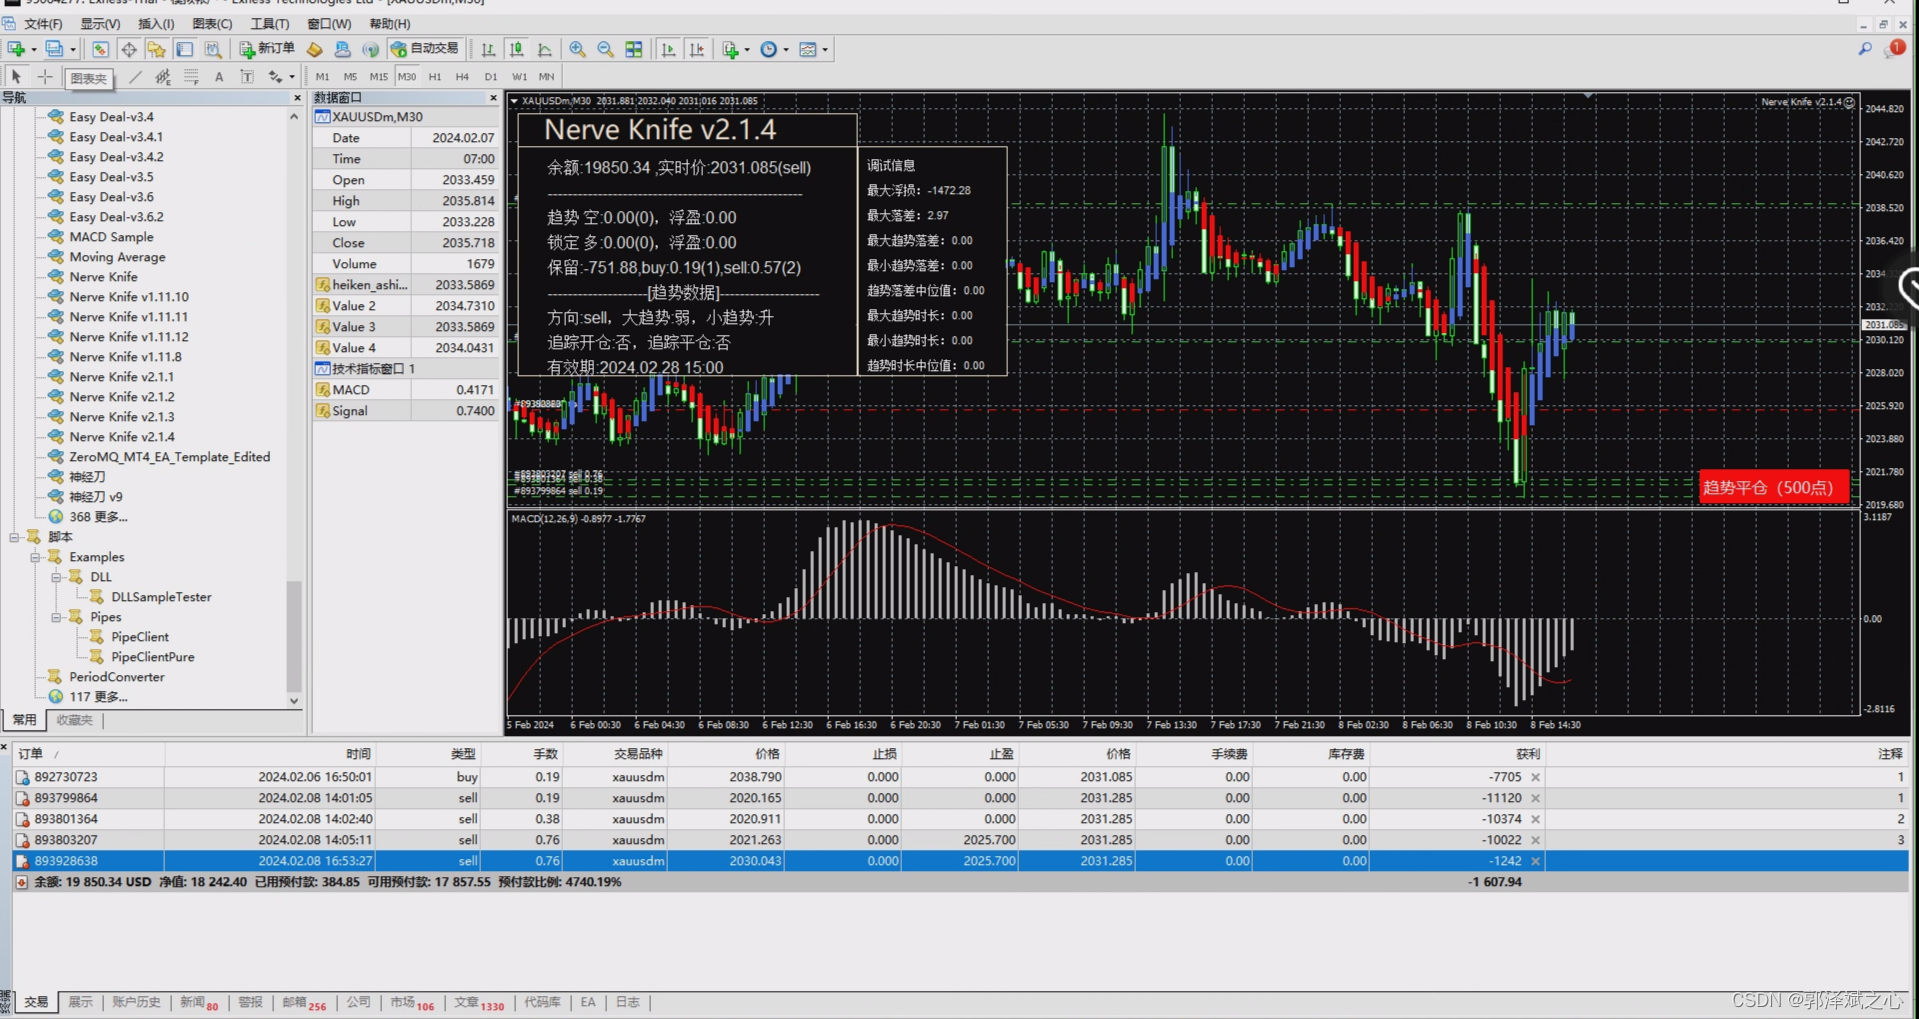Open the indicators list dropdown arrow
The height and width of the screenshot is (1019, 1919).
click(747, 49)
